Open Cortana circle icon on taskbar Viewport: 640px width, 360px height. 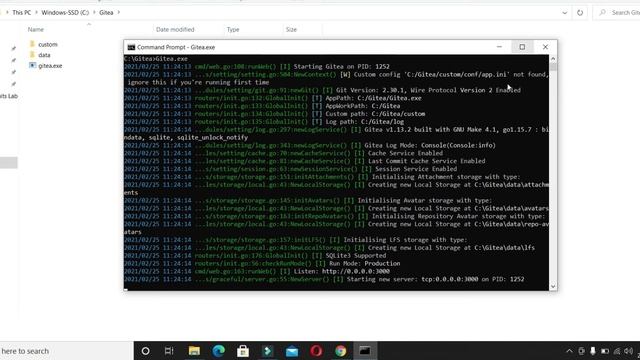point(145,351)
